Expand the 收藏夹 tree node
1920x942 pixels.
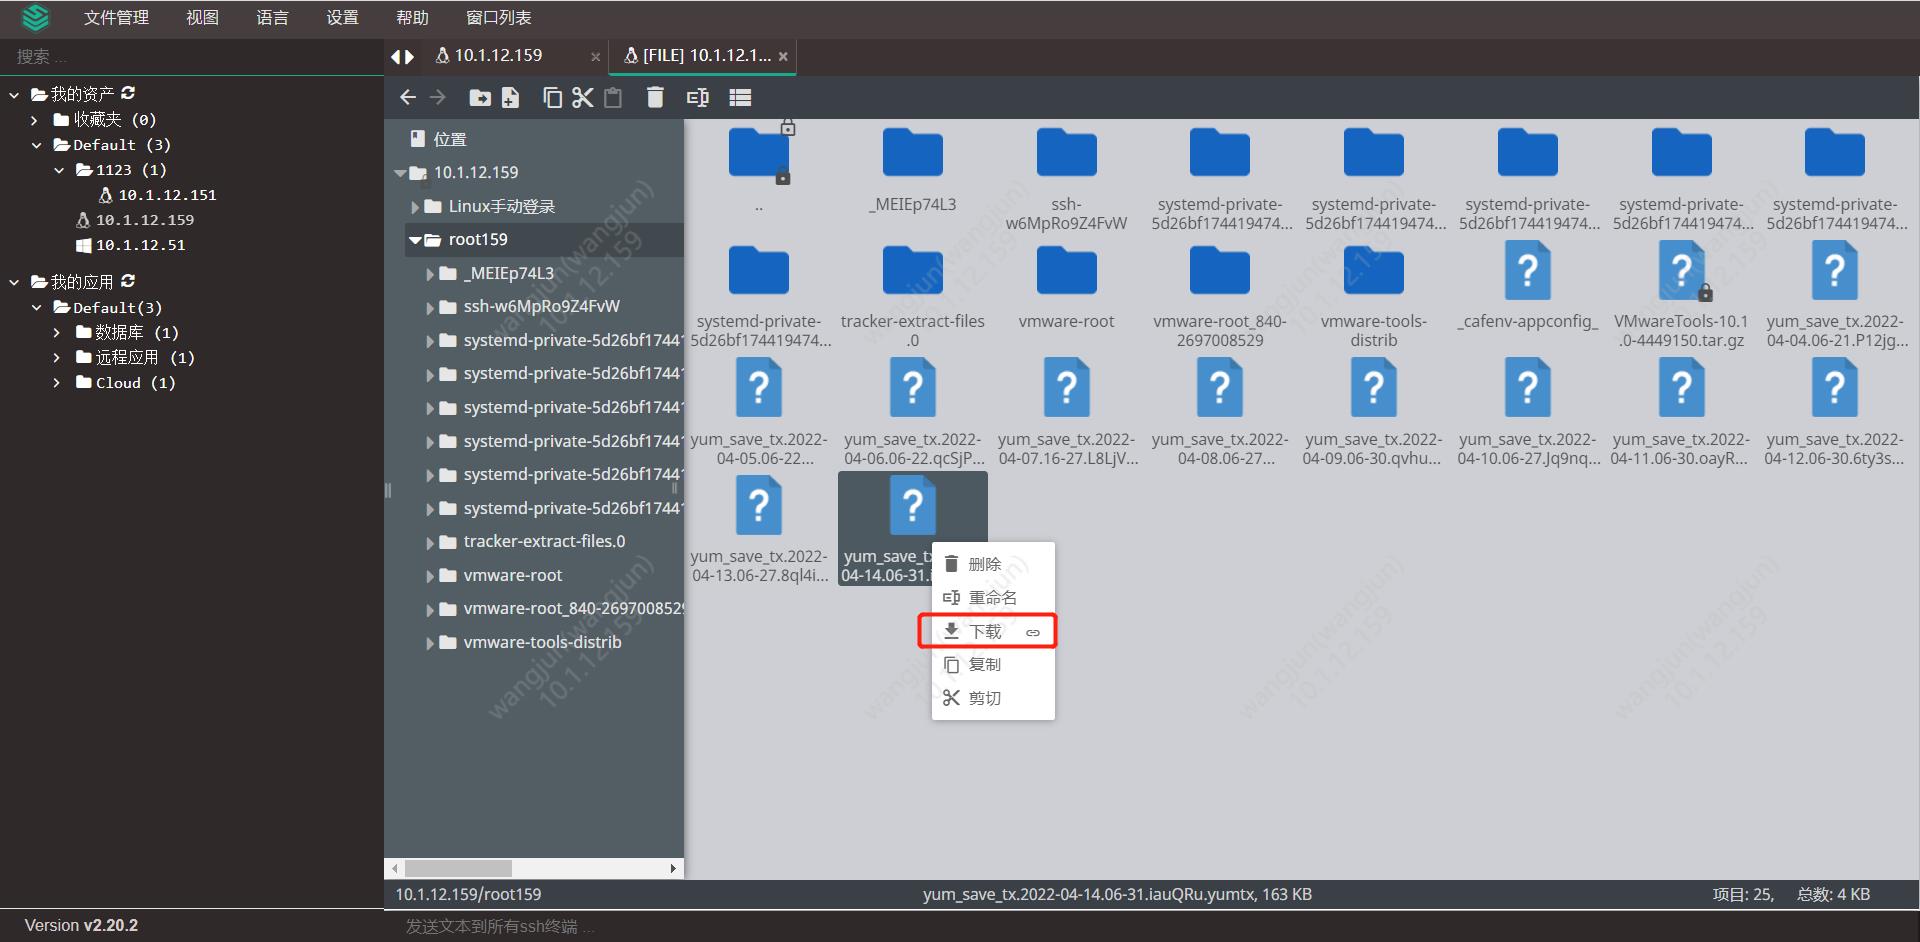pos(33,119)
